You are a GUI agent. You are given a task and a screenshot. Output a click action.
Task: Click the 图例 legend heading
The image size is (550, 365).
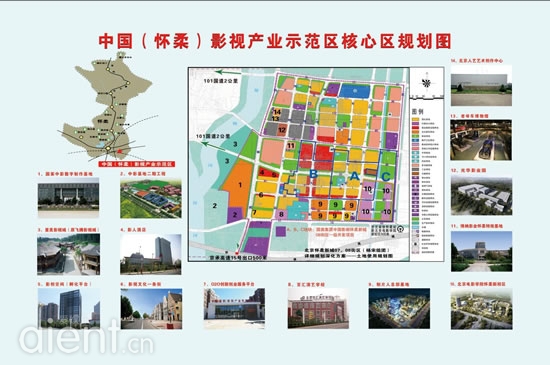coord(417,111)
